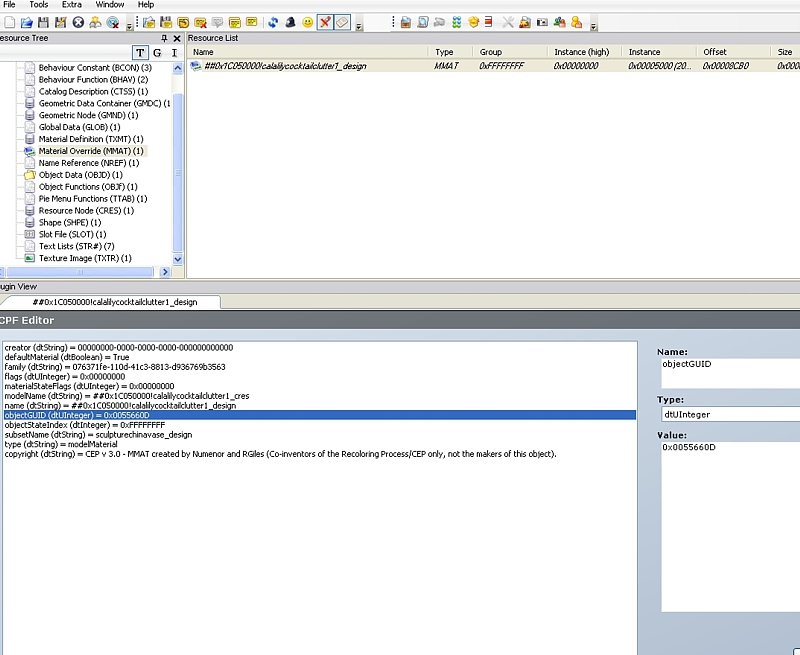The width and height of the screenshot is (800, 655).
Task: Click the crossed wrench tools icon
Action: click(508, 22)
